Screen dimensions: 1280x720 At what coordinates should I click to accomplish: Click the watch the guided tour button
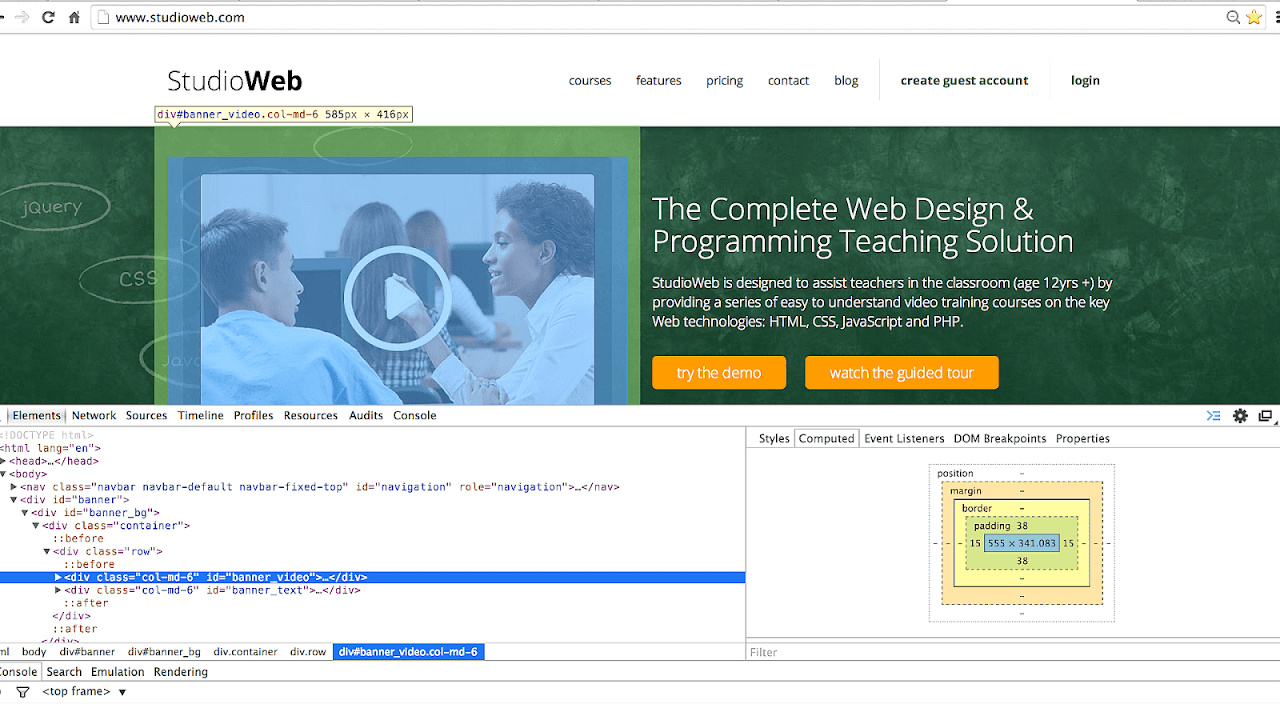coord(902,373)
